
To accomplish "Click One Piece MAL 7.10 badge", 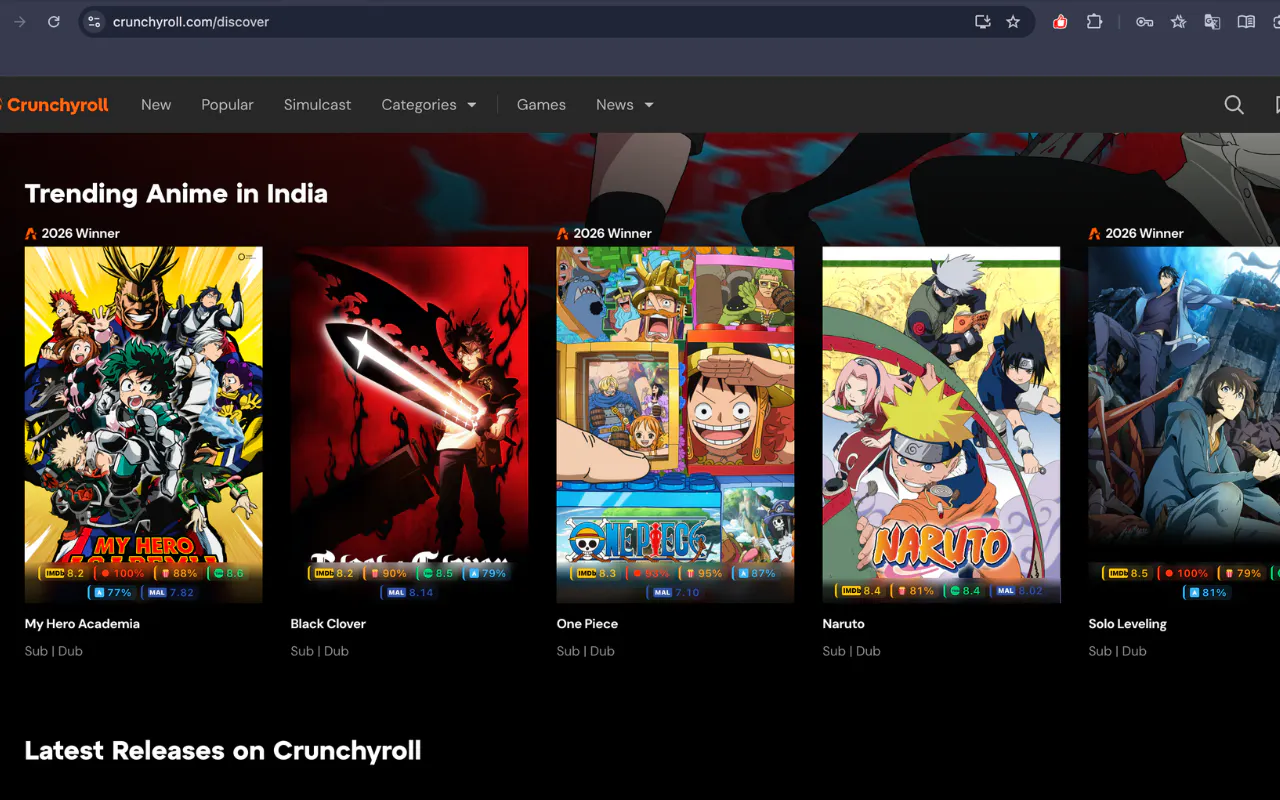I will [x=675, y=593].
